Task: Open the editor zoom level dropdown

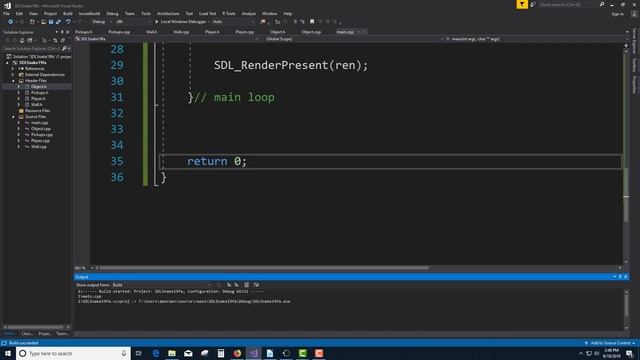Action: coord(84,268)
